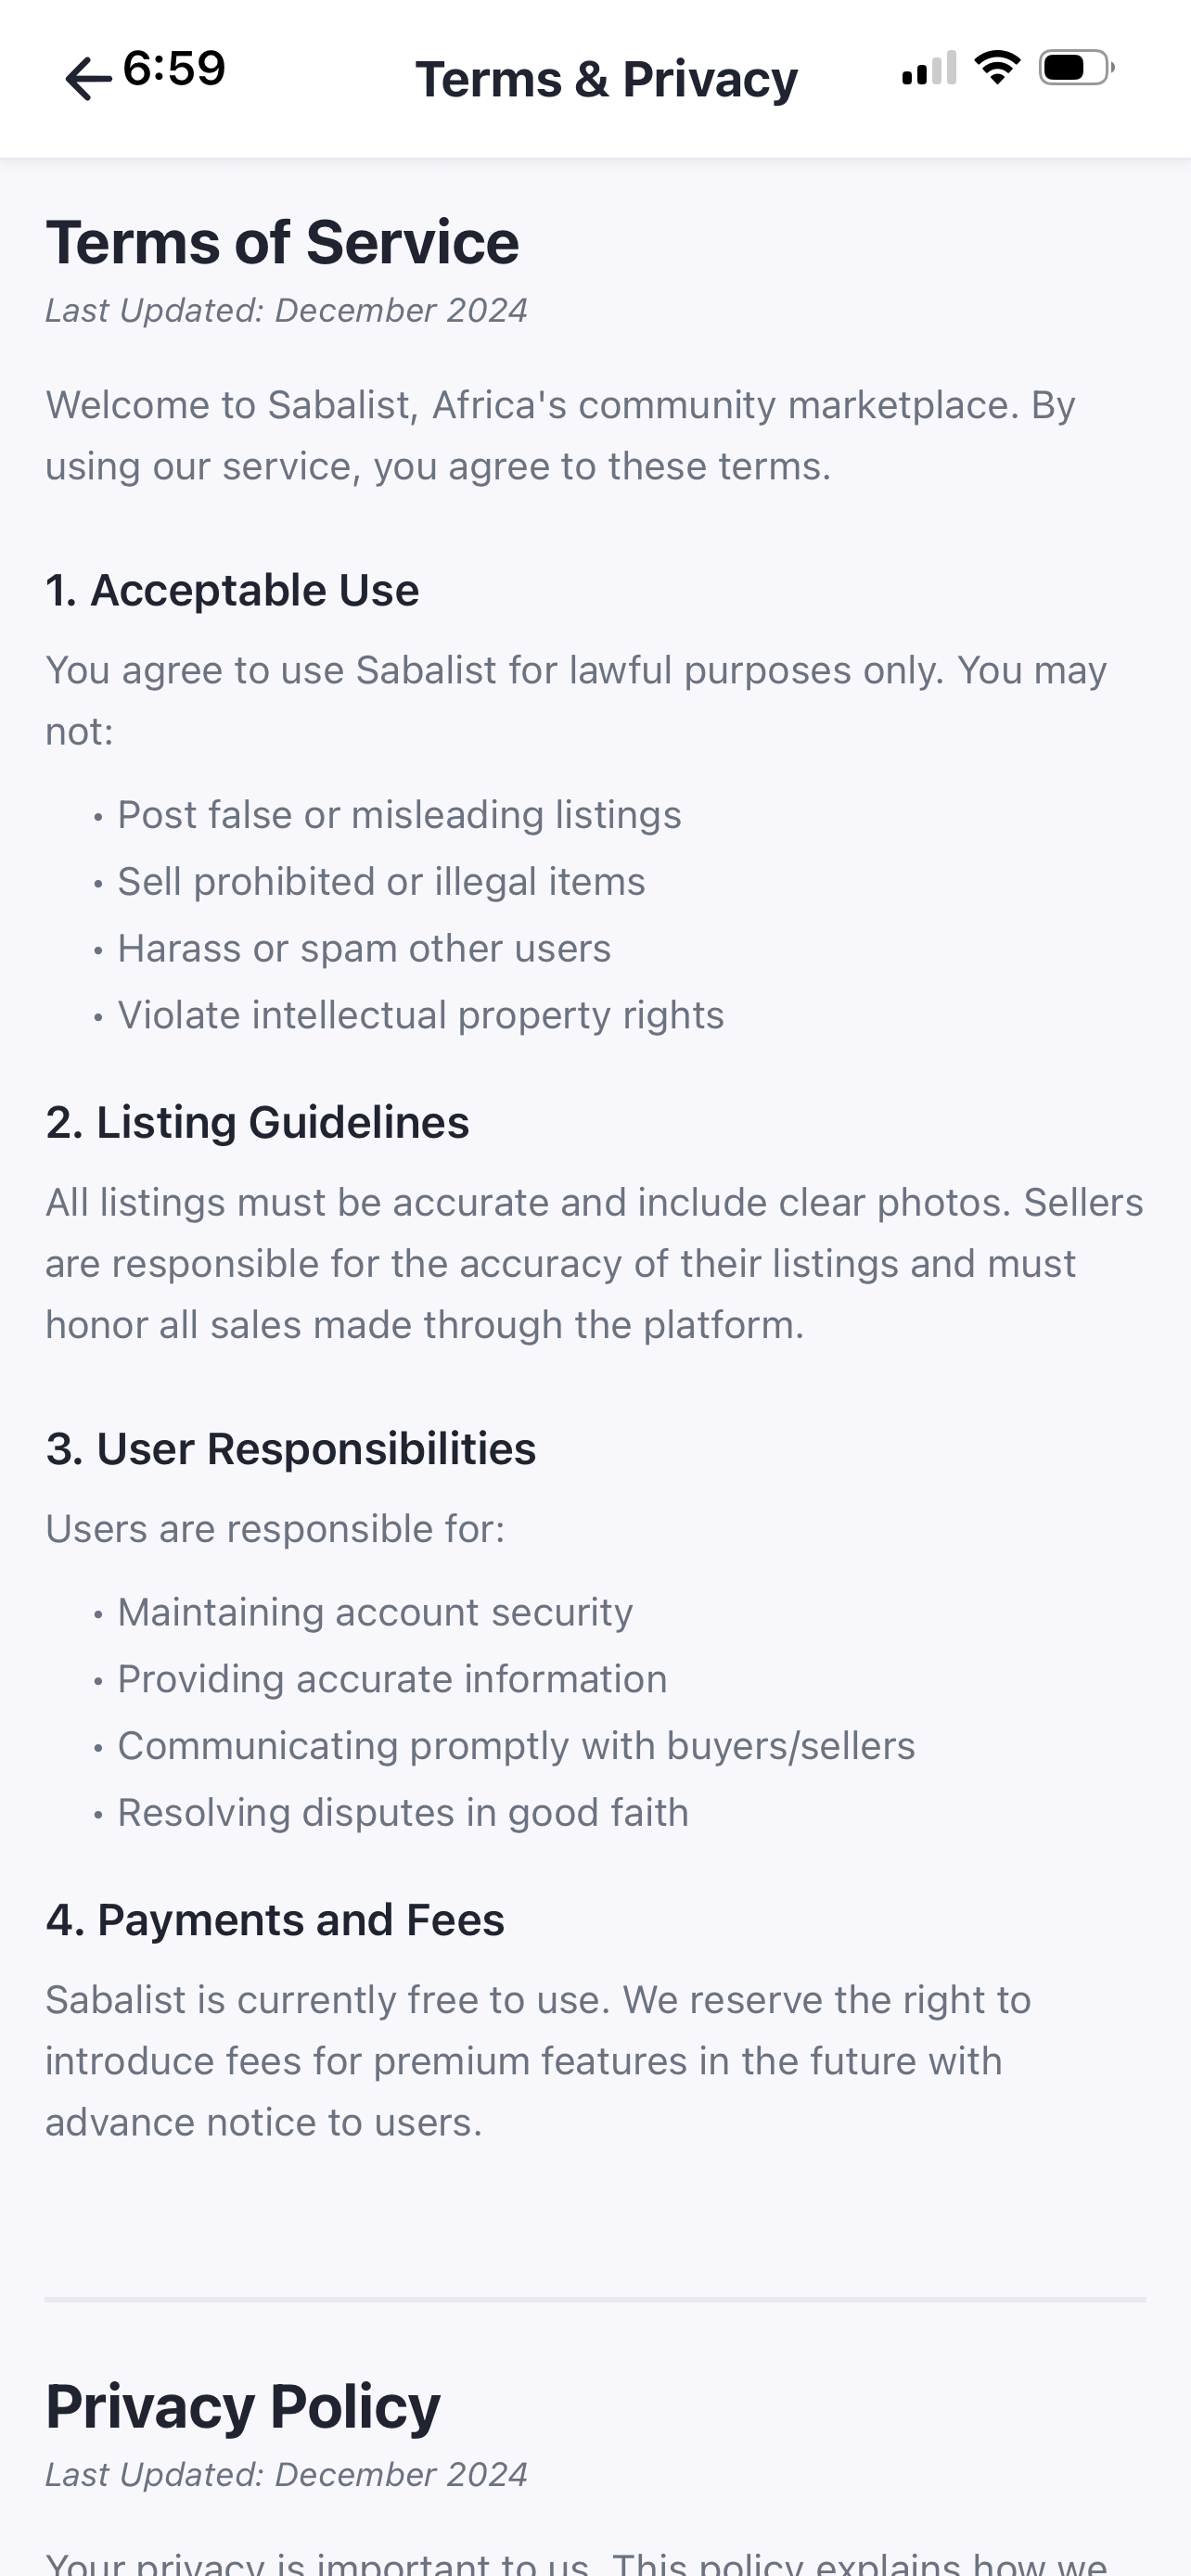This screenshot has height=2576, width=1191.
Task: Tap the Last Updated date under Terms of Service
Action: [286, 311]
